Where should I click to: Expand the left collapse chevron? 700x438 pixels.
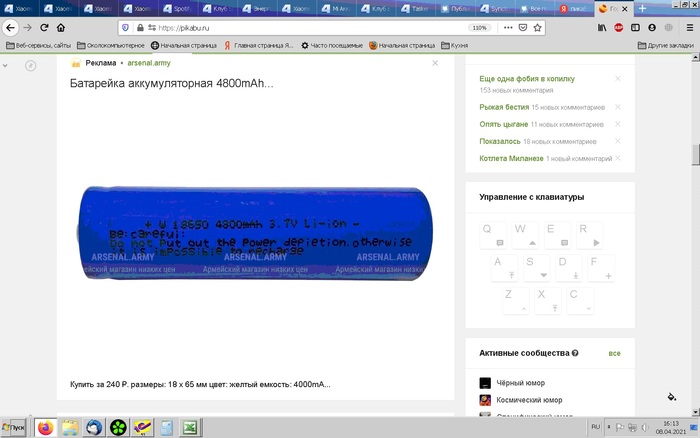click(5, 66)
